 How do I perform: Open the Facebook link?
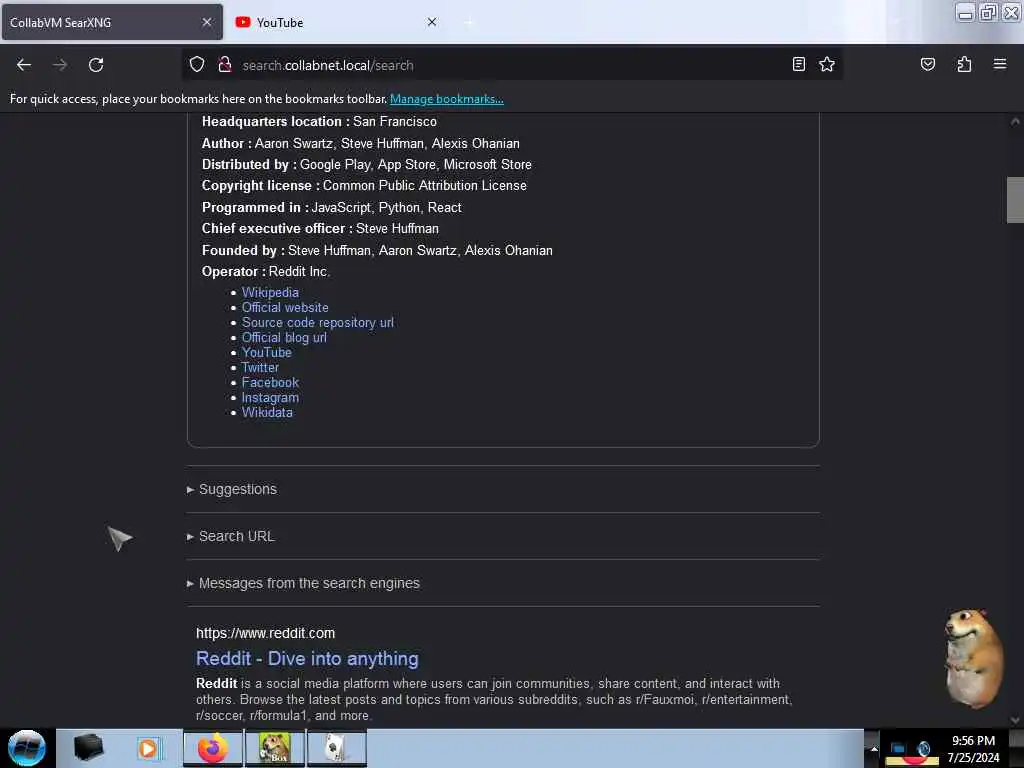pos(270,383)
